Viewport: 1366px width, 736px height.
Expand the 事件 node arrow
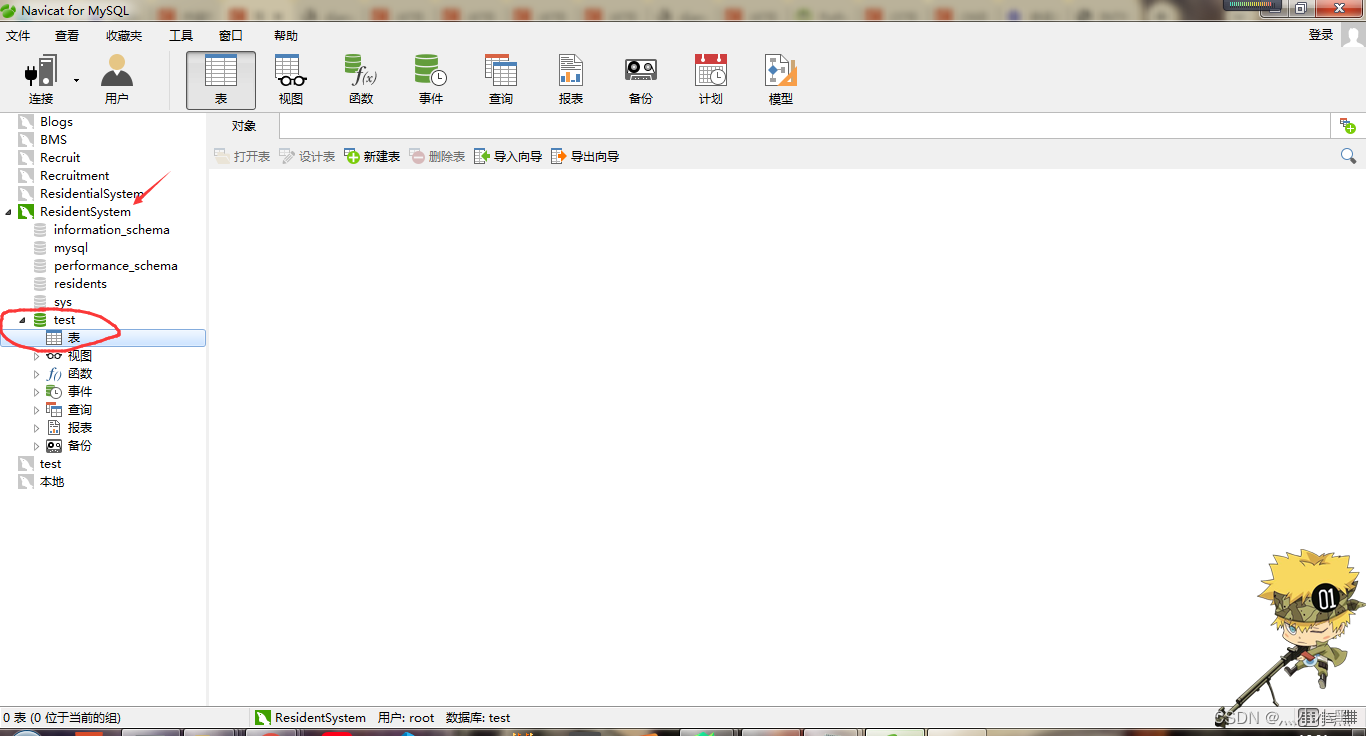(37, 392)
